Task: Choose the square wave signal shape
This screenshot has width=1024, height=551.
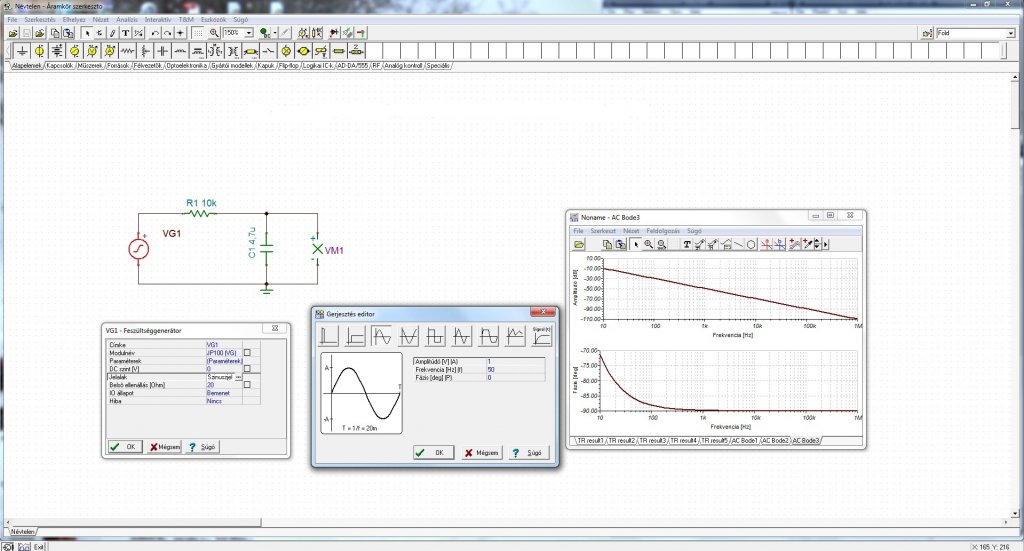Action: point(434,334)
